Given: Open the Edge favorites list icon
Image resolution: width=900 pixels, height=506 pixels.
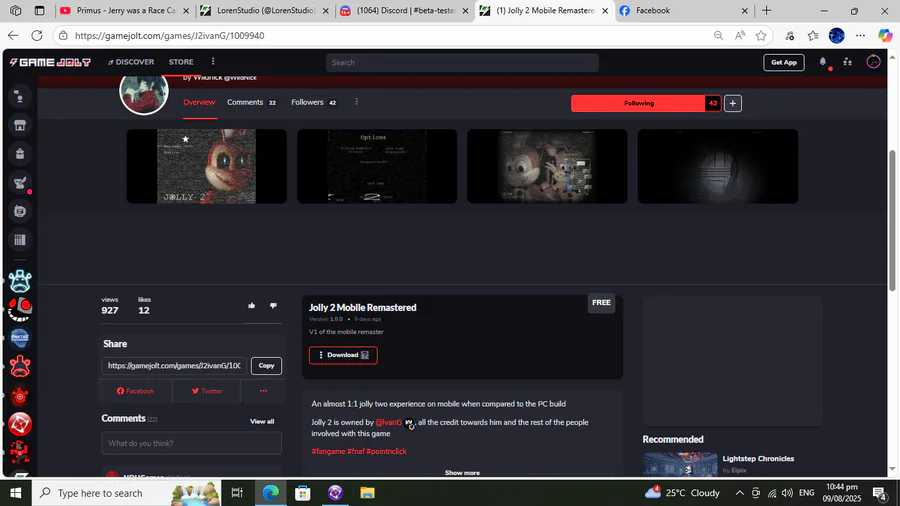Looking at the screenshot, I should pyautogui.click(x=813, y=36).
